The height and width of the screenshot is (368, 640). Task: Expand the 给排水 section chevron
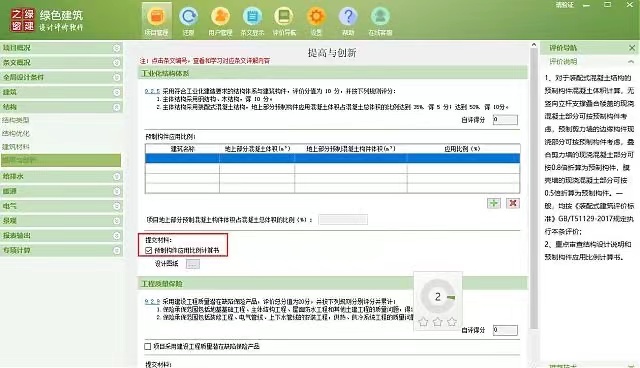tap(117, 177)
